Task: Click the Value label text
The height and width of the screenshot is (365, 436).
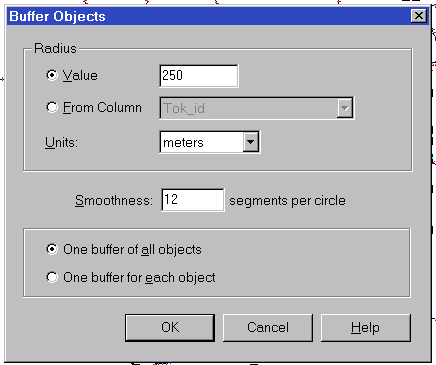Action: (x=80, y=76)
